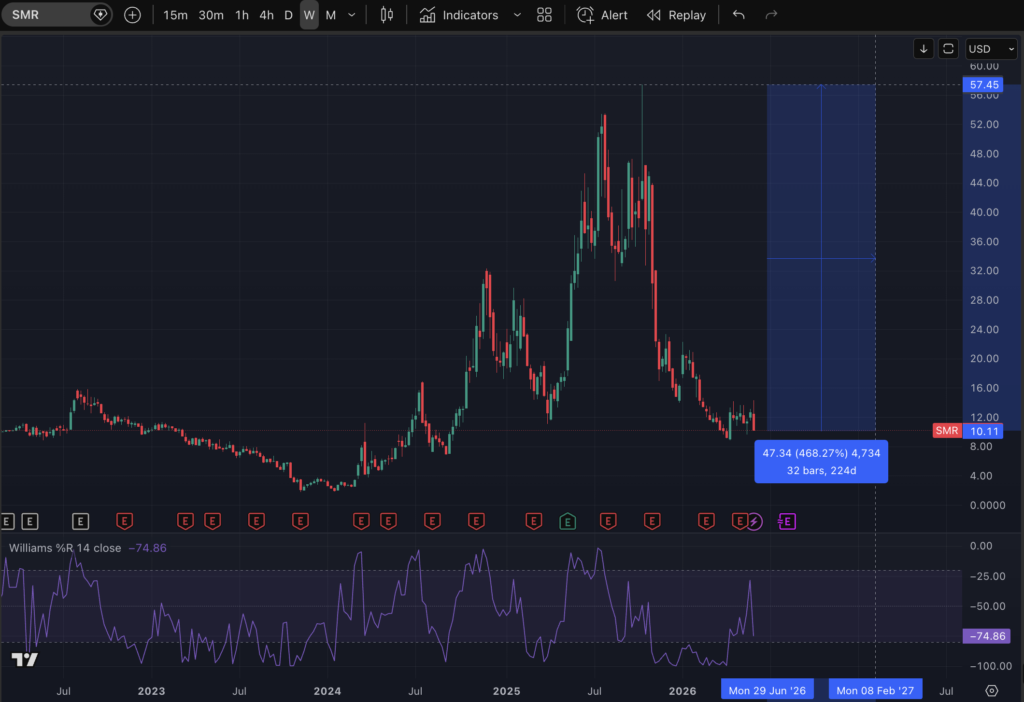Click the Mon 29 Jun '26 date label
Viewport: 1024px width, 702px height.
[767, 690]
